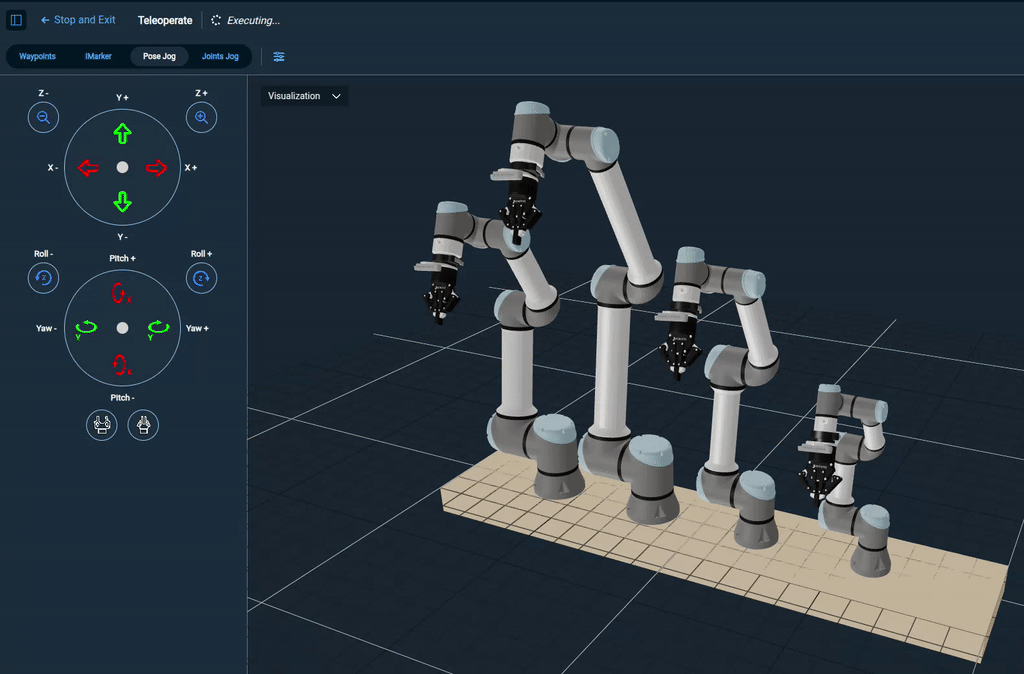Switch to the Waypoints tab
Screen dimensions: 1024x674
click(37, 56)
